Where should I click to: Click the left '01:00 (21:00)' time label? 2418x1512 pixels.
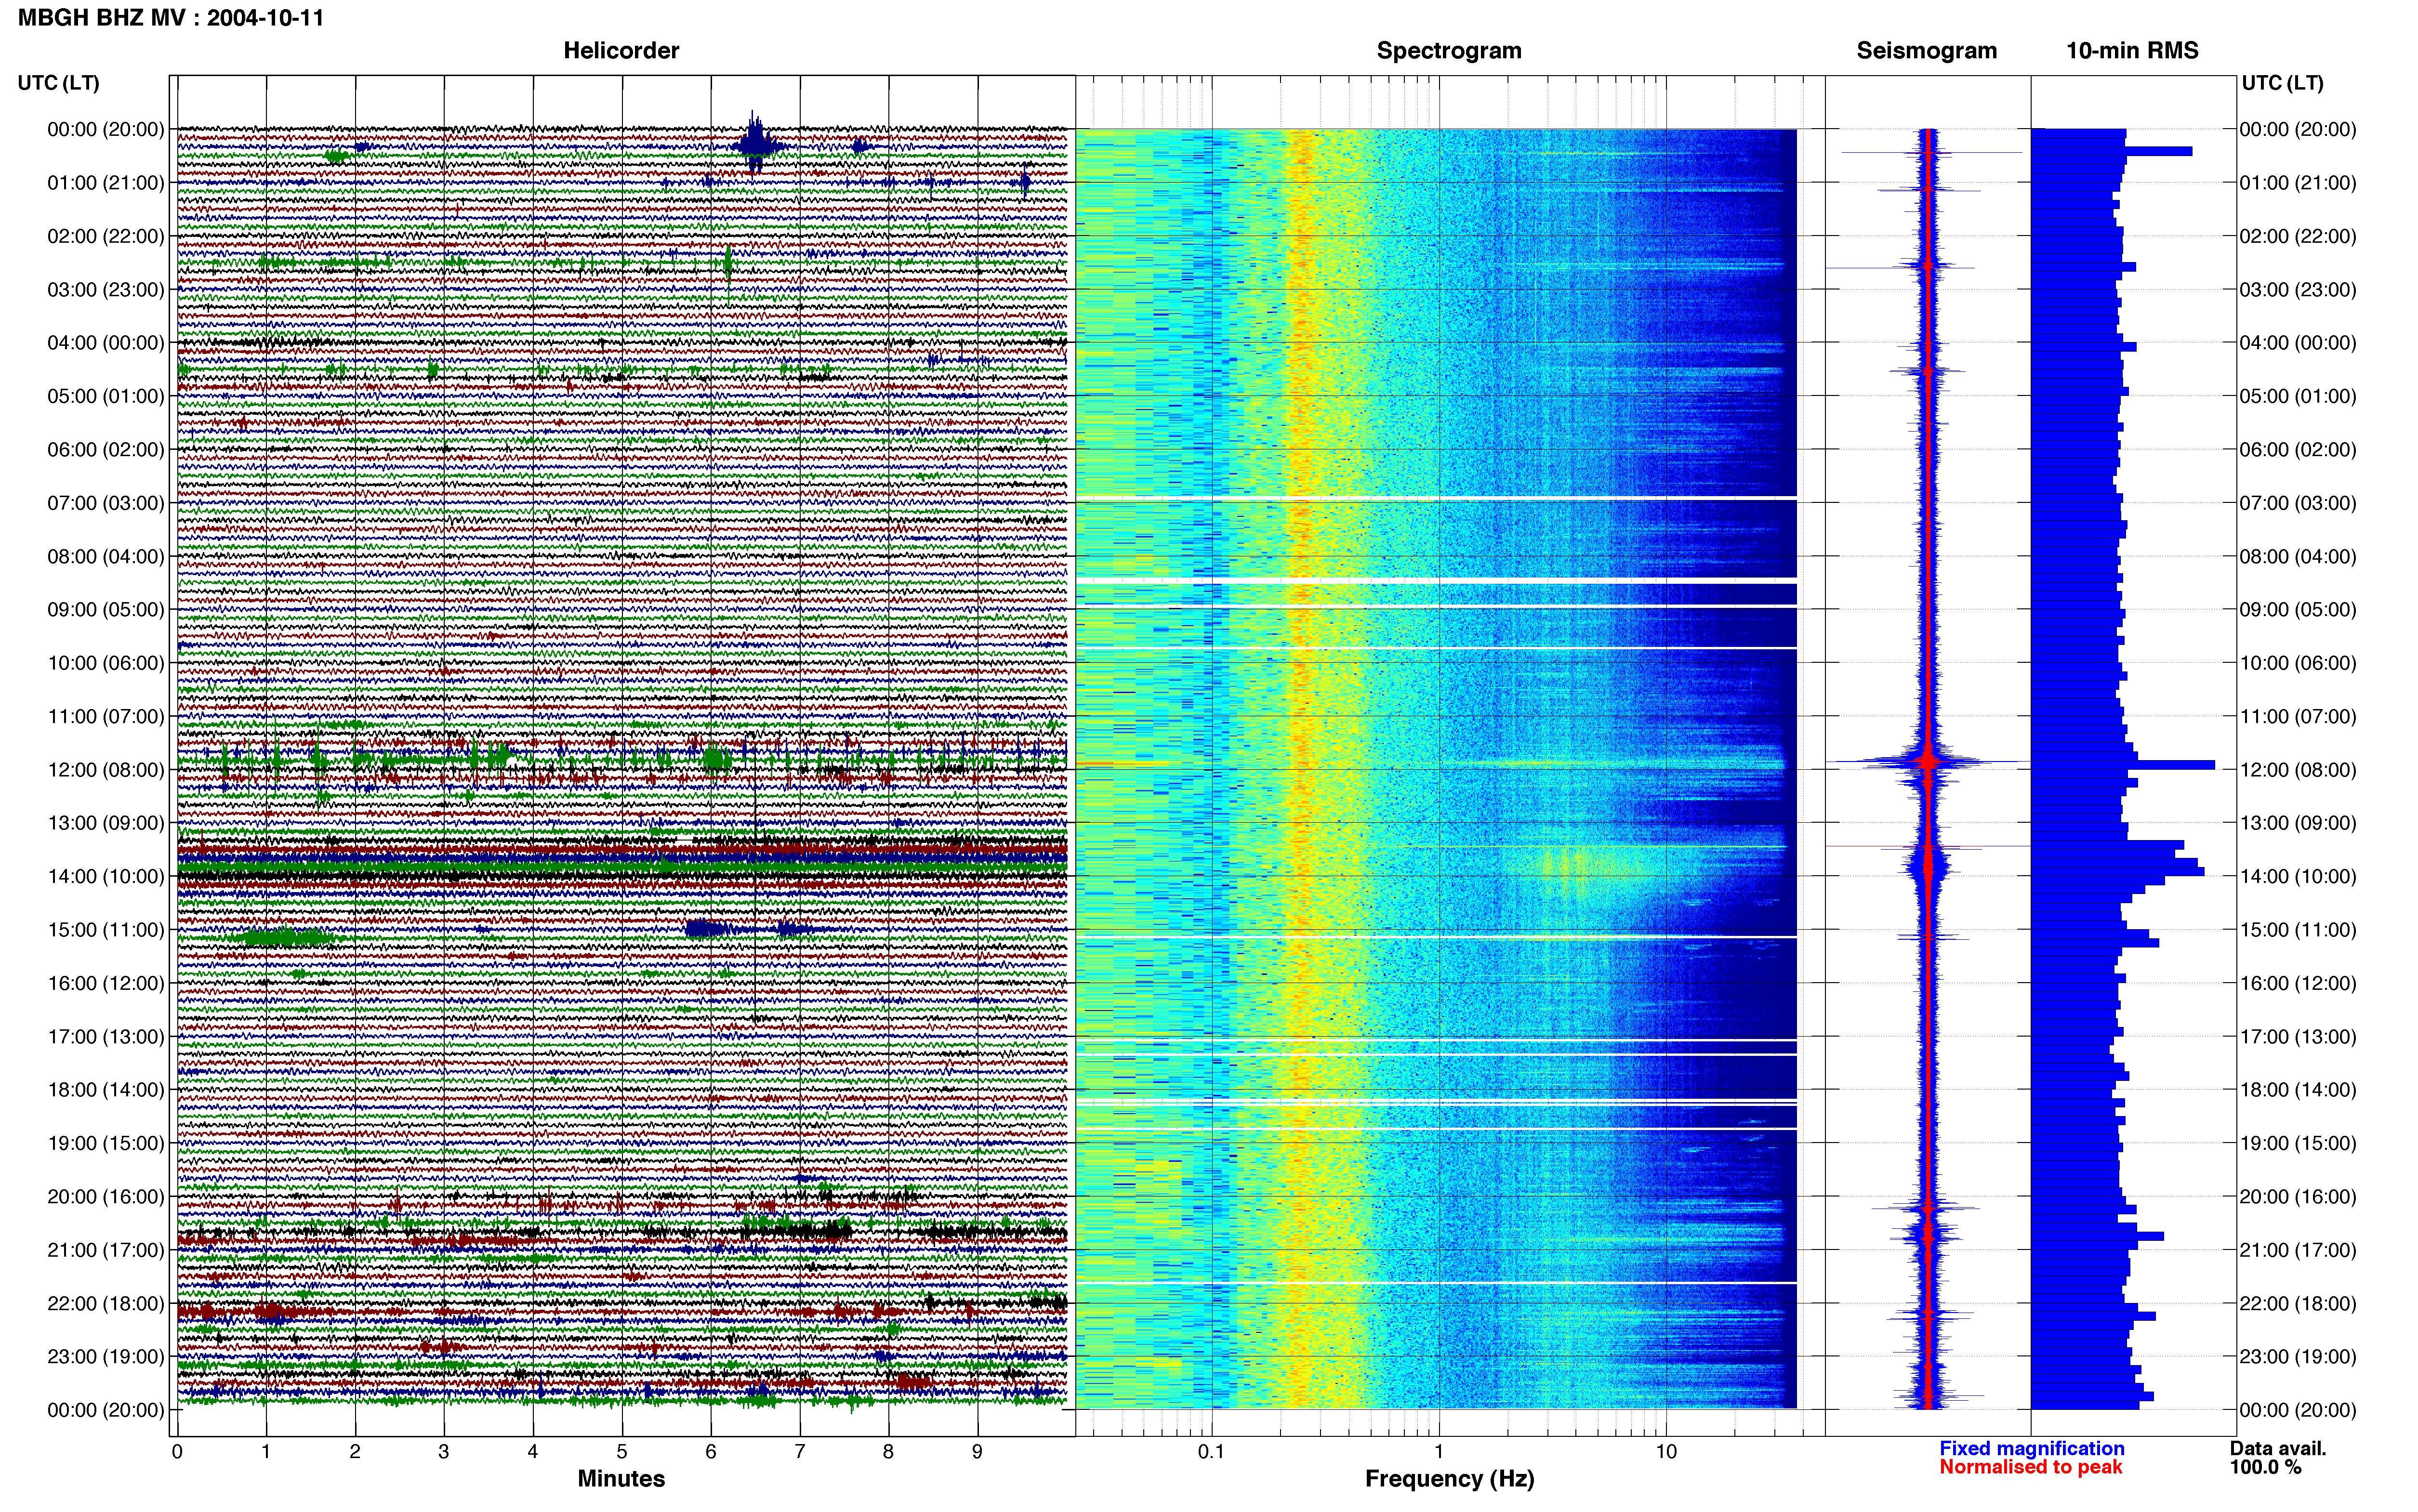[x=106, y=182]
